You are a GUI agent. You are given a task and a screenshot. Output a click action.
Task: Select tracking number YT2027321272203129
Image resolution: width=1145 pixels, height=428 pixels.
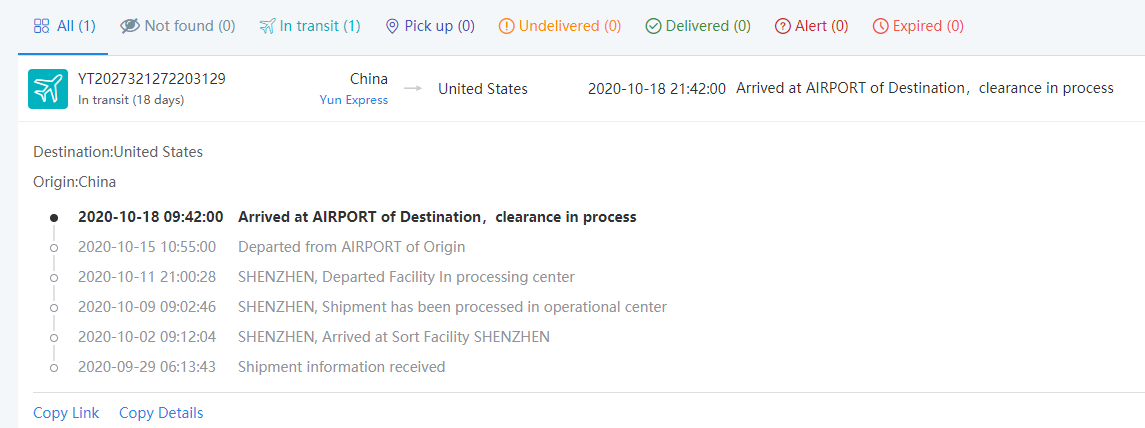click(152, 79)
